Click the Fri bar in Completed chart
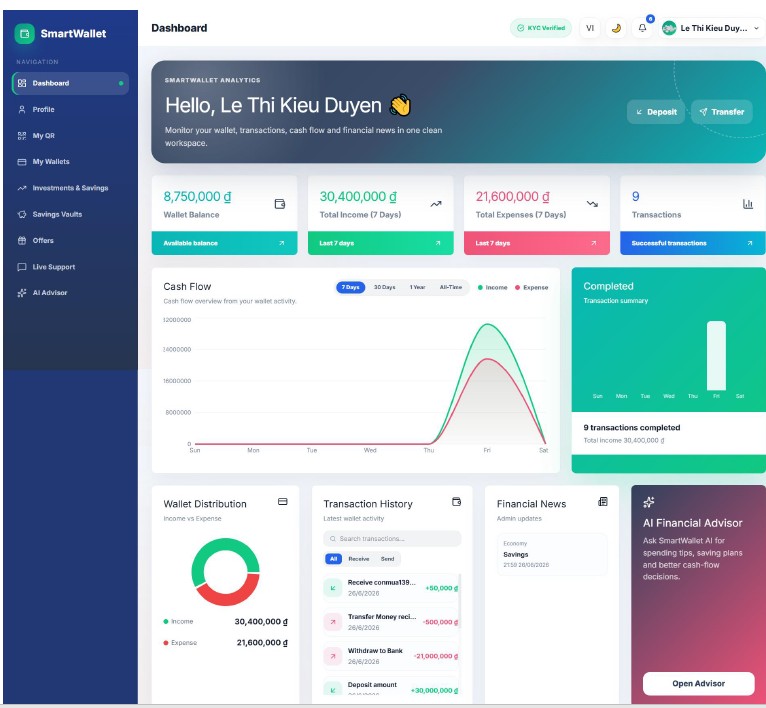Image resolution: width=766 pixels, height=708 pixels. 716,355
